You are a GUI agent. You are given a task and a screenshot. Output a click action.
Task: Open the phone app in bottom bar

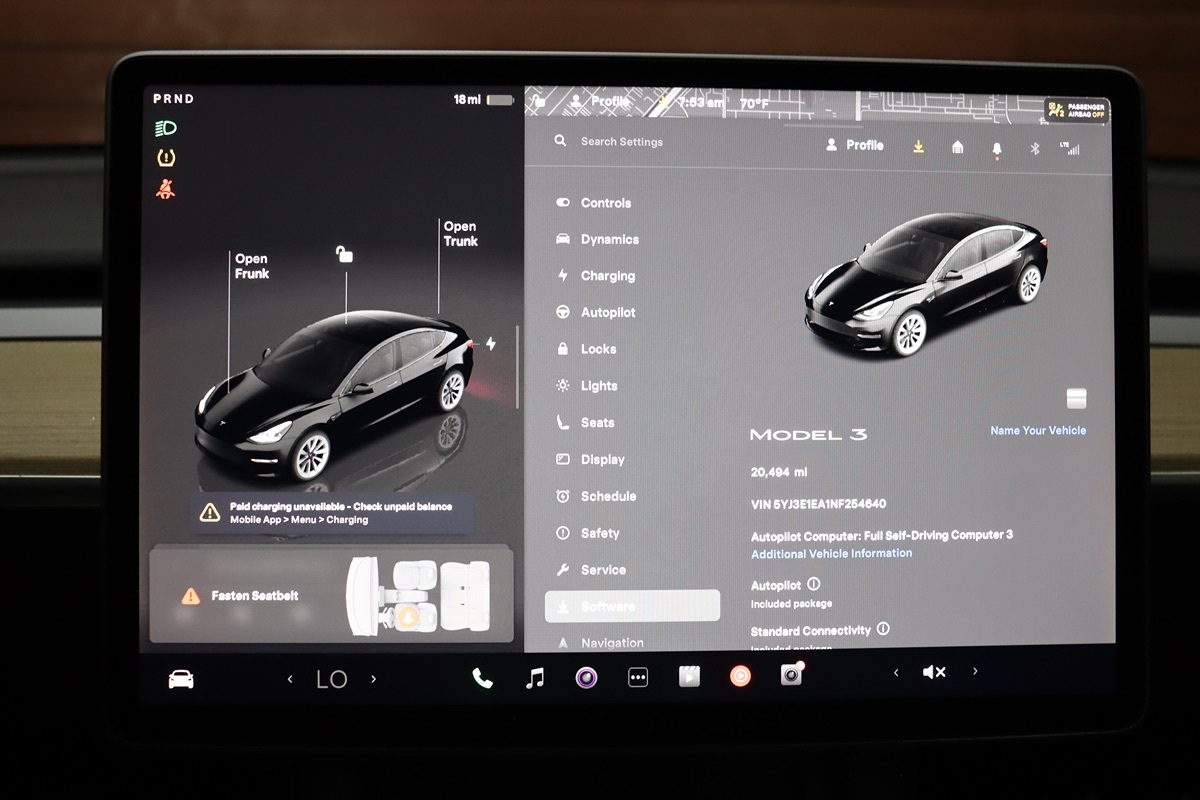pyautogui.click(x=482, y=678)
